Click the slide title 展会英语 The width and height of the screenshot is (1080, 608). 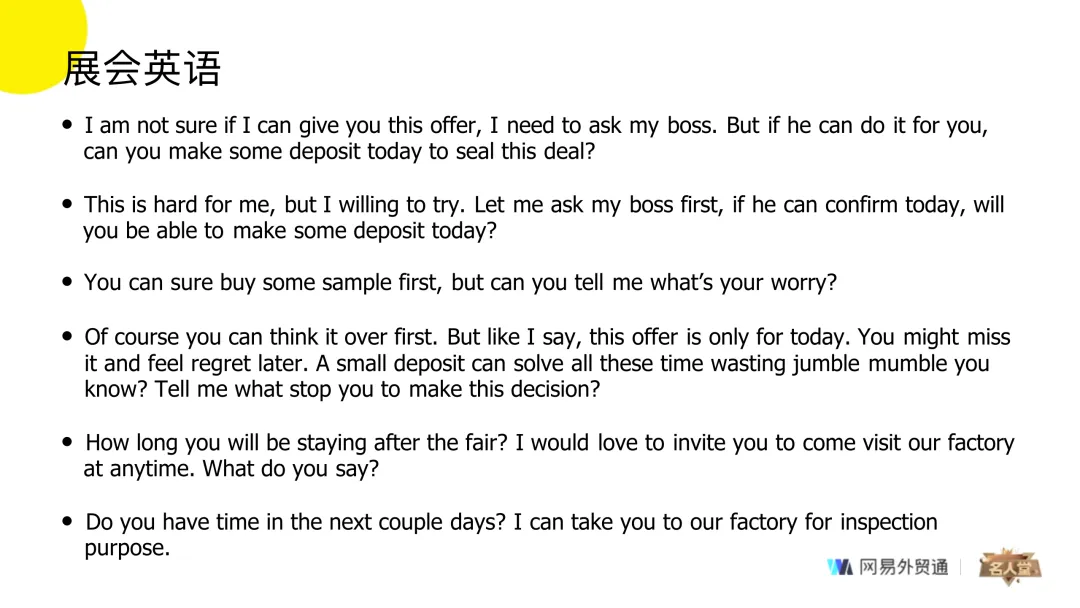pos(141,69)
